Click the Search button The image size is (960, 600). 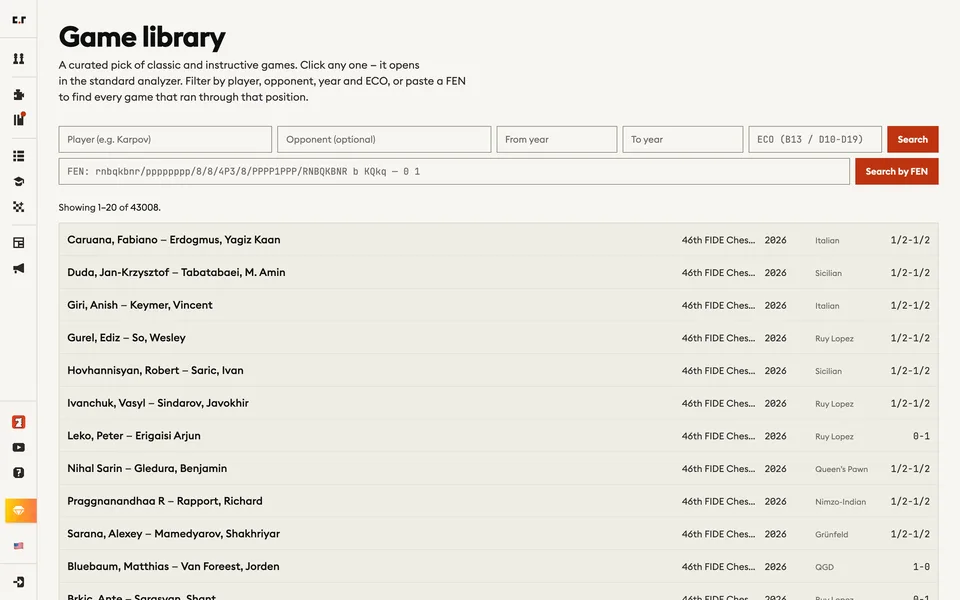click(912, 140)
